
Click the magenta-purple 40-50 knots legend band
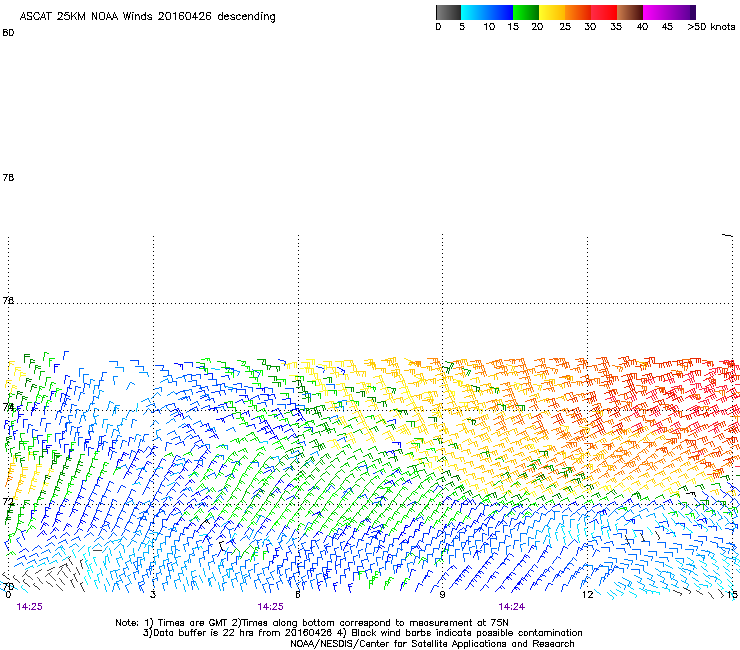[669, 12]
